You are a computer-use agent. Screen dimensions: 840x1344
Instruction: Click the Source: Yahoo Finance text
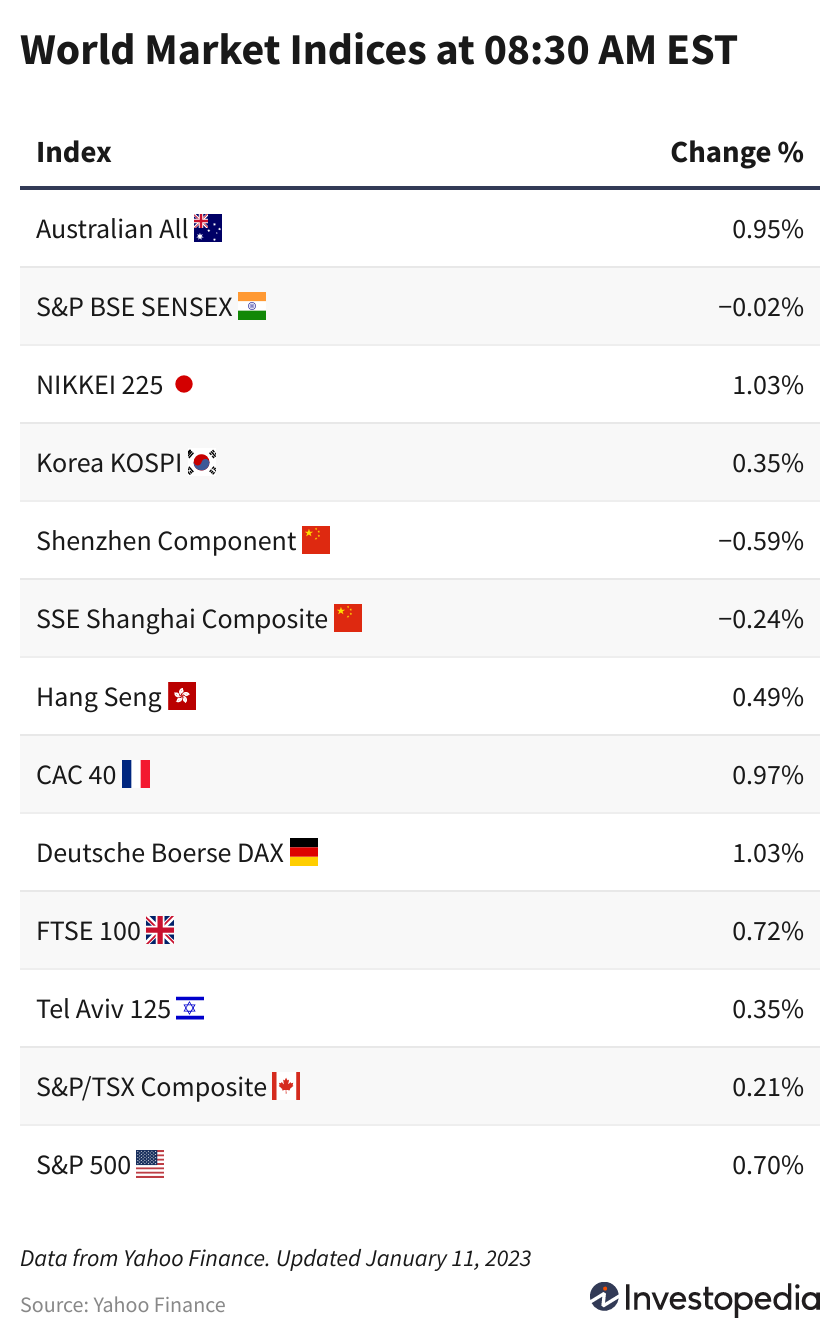(x=123, y=1304)
